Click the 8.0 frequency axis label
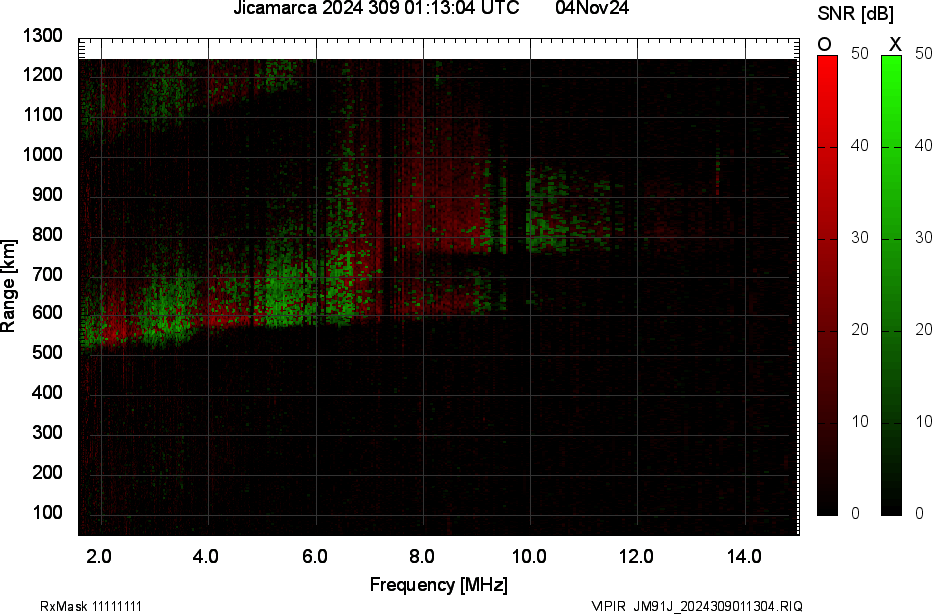 pyautogui.click(x=421, y=556)
